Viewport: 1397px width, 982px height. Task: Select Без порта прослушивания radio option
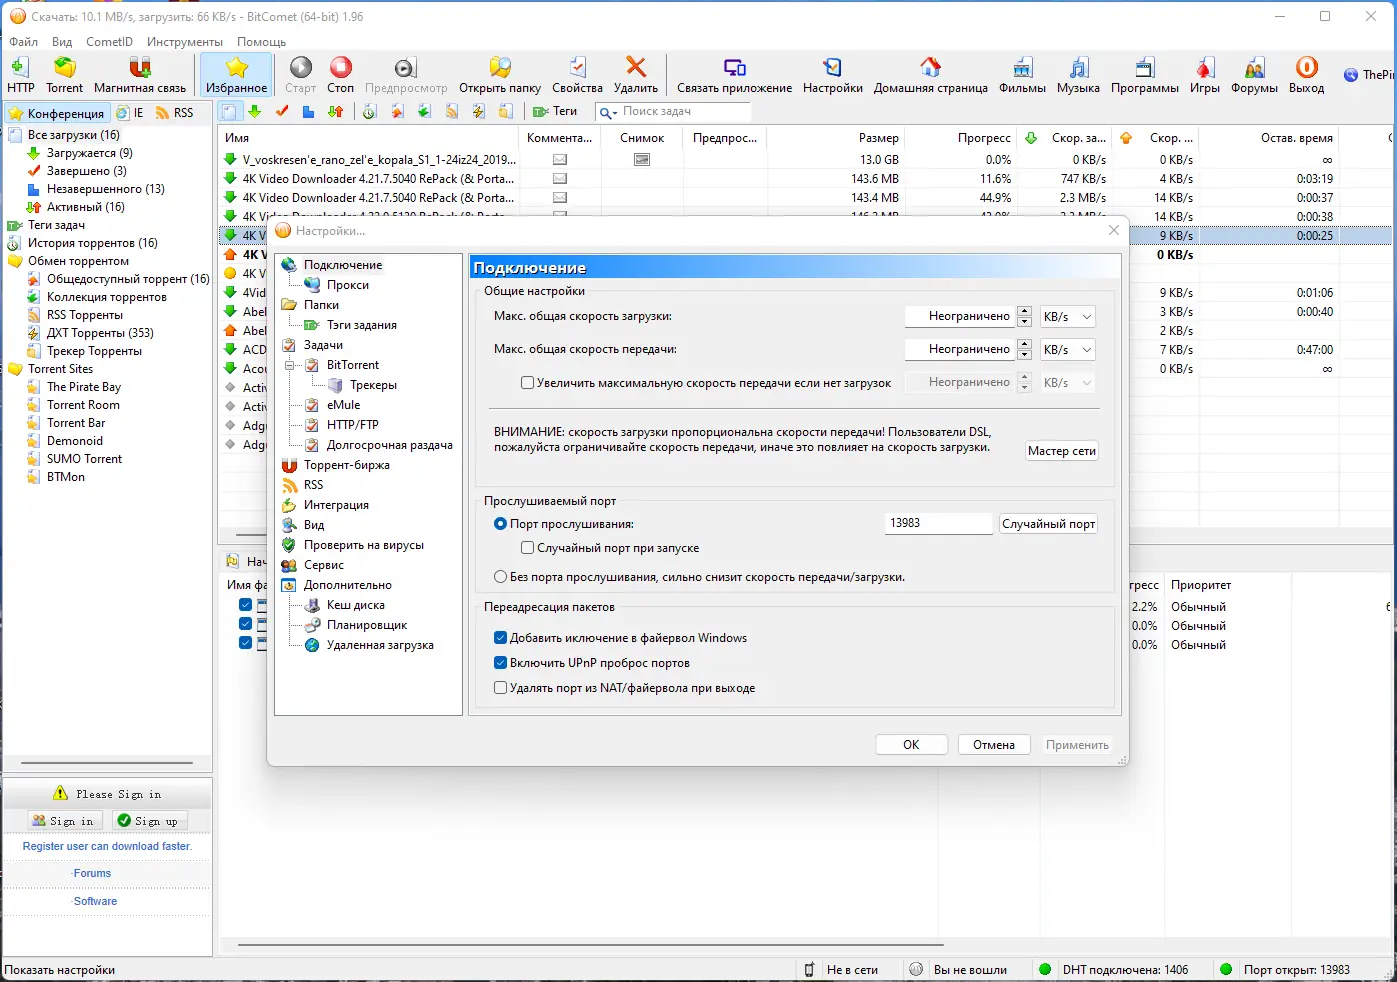click(x=501, y=577)
